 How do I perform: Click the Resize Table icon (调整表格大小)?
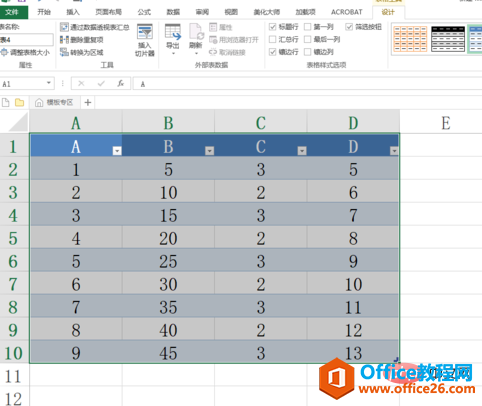4,52
